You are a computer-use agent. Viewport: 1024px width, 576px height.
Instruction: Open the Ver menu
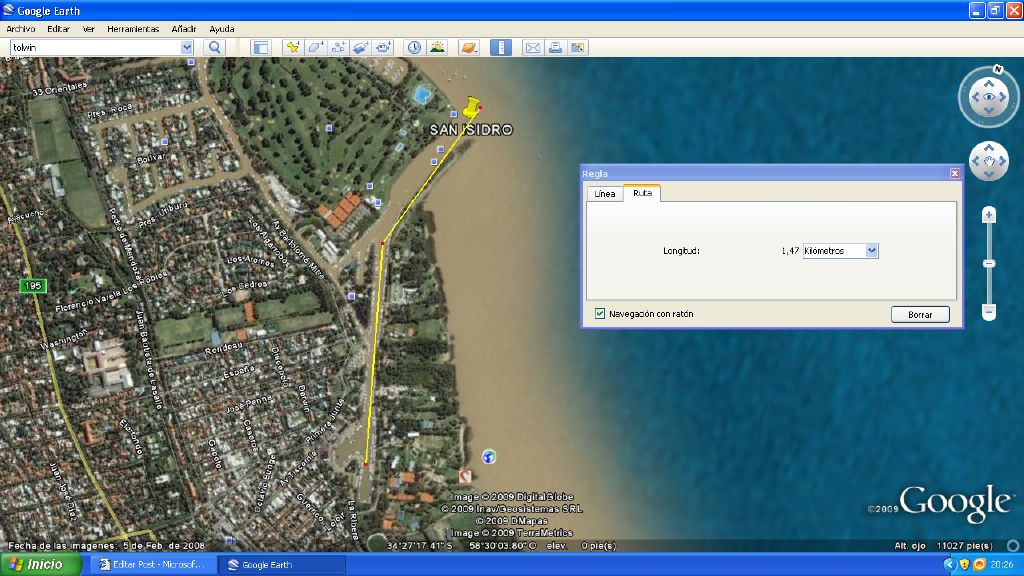point(89,29)
